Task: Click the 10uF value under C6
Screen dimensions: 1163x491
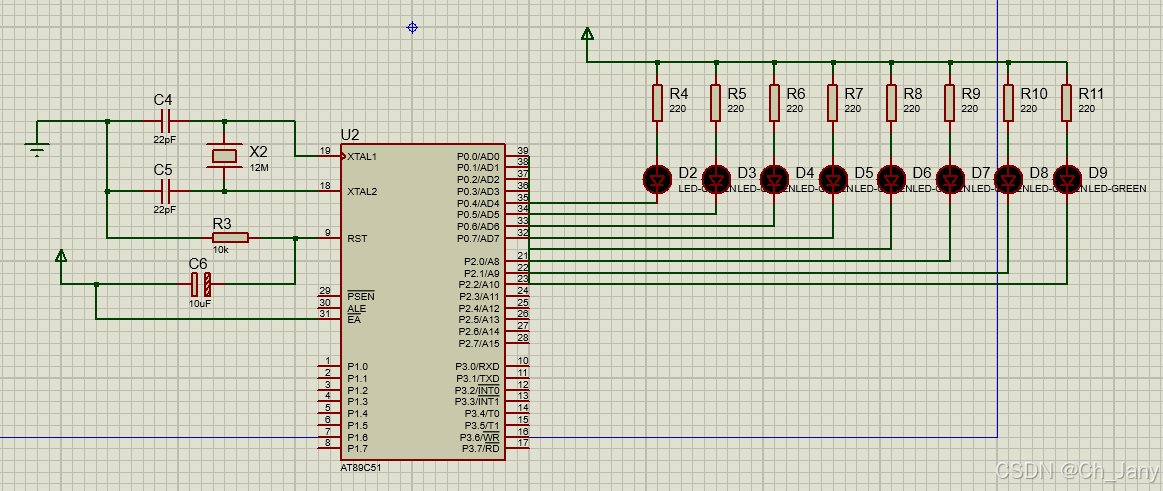Action: (x=200, y=303)
